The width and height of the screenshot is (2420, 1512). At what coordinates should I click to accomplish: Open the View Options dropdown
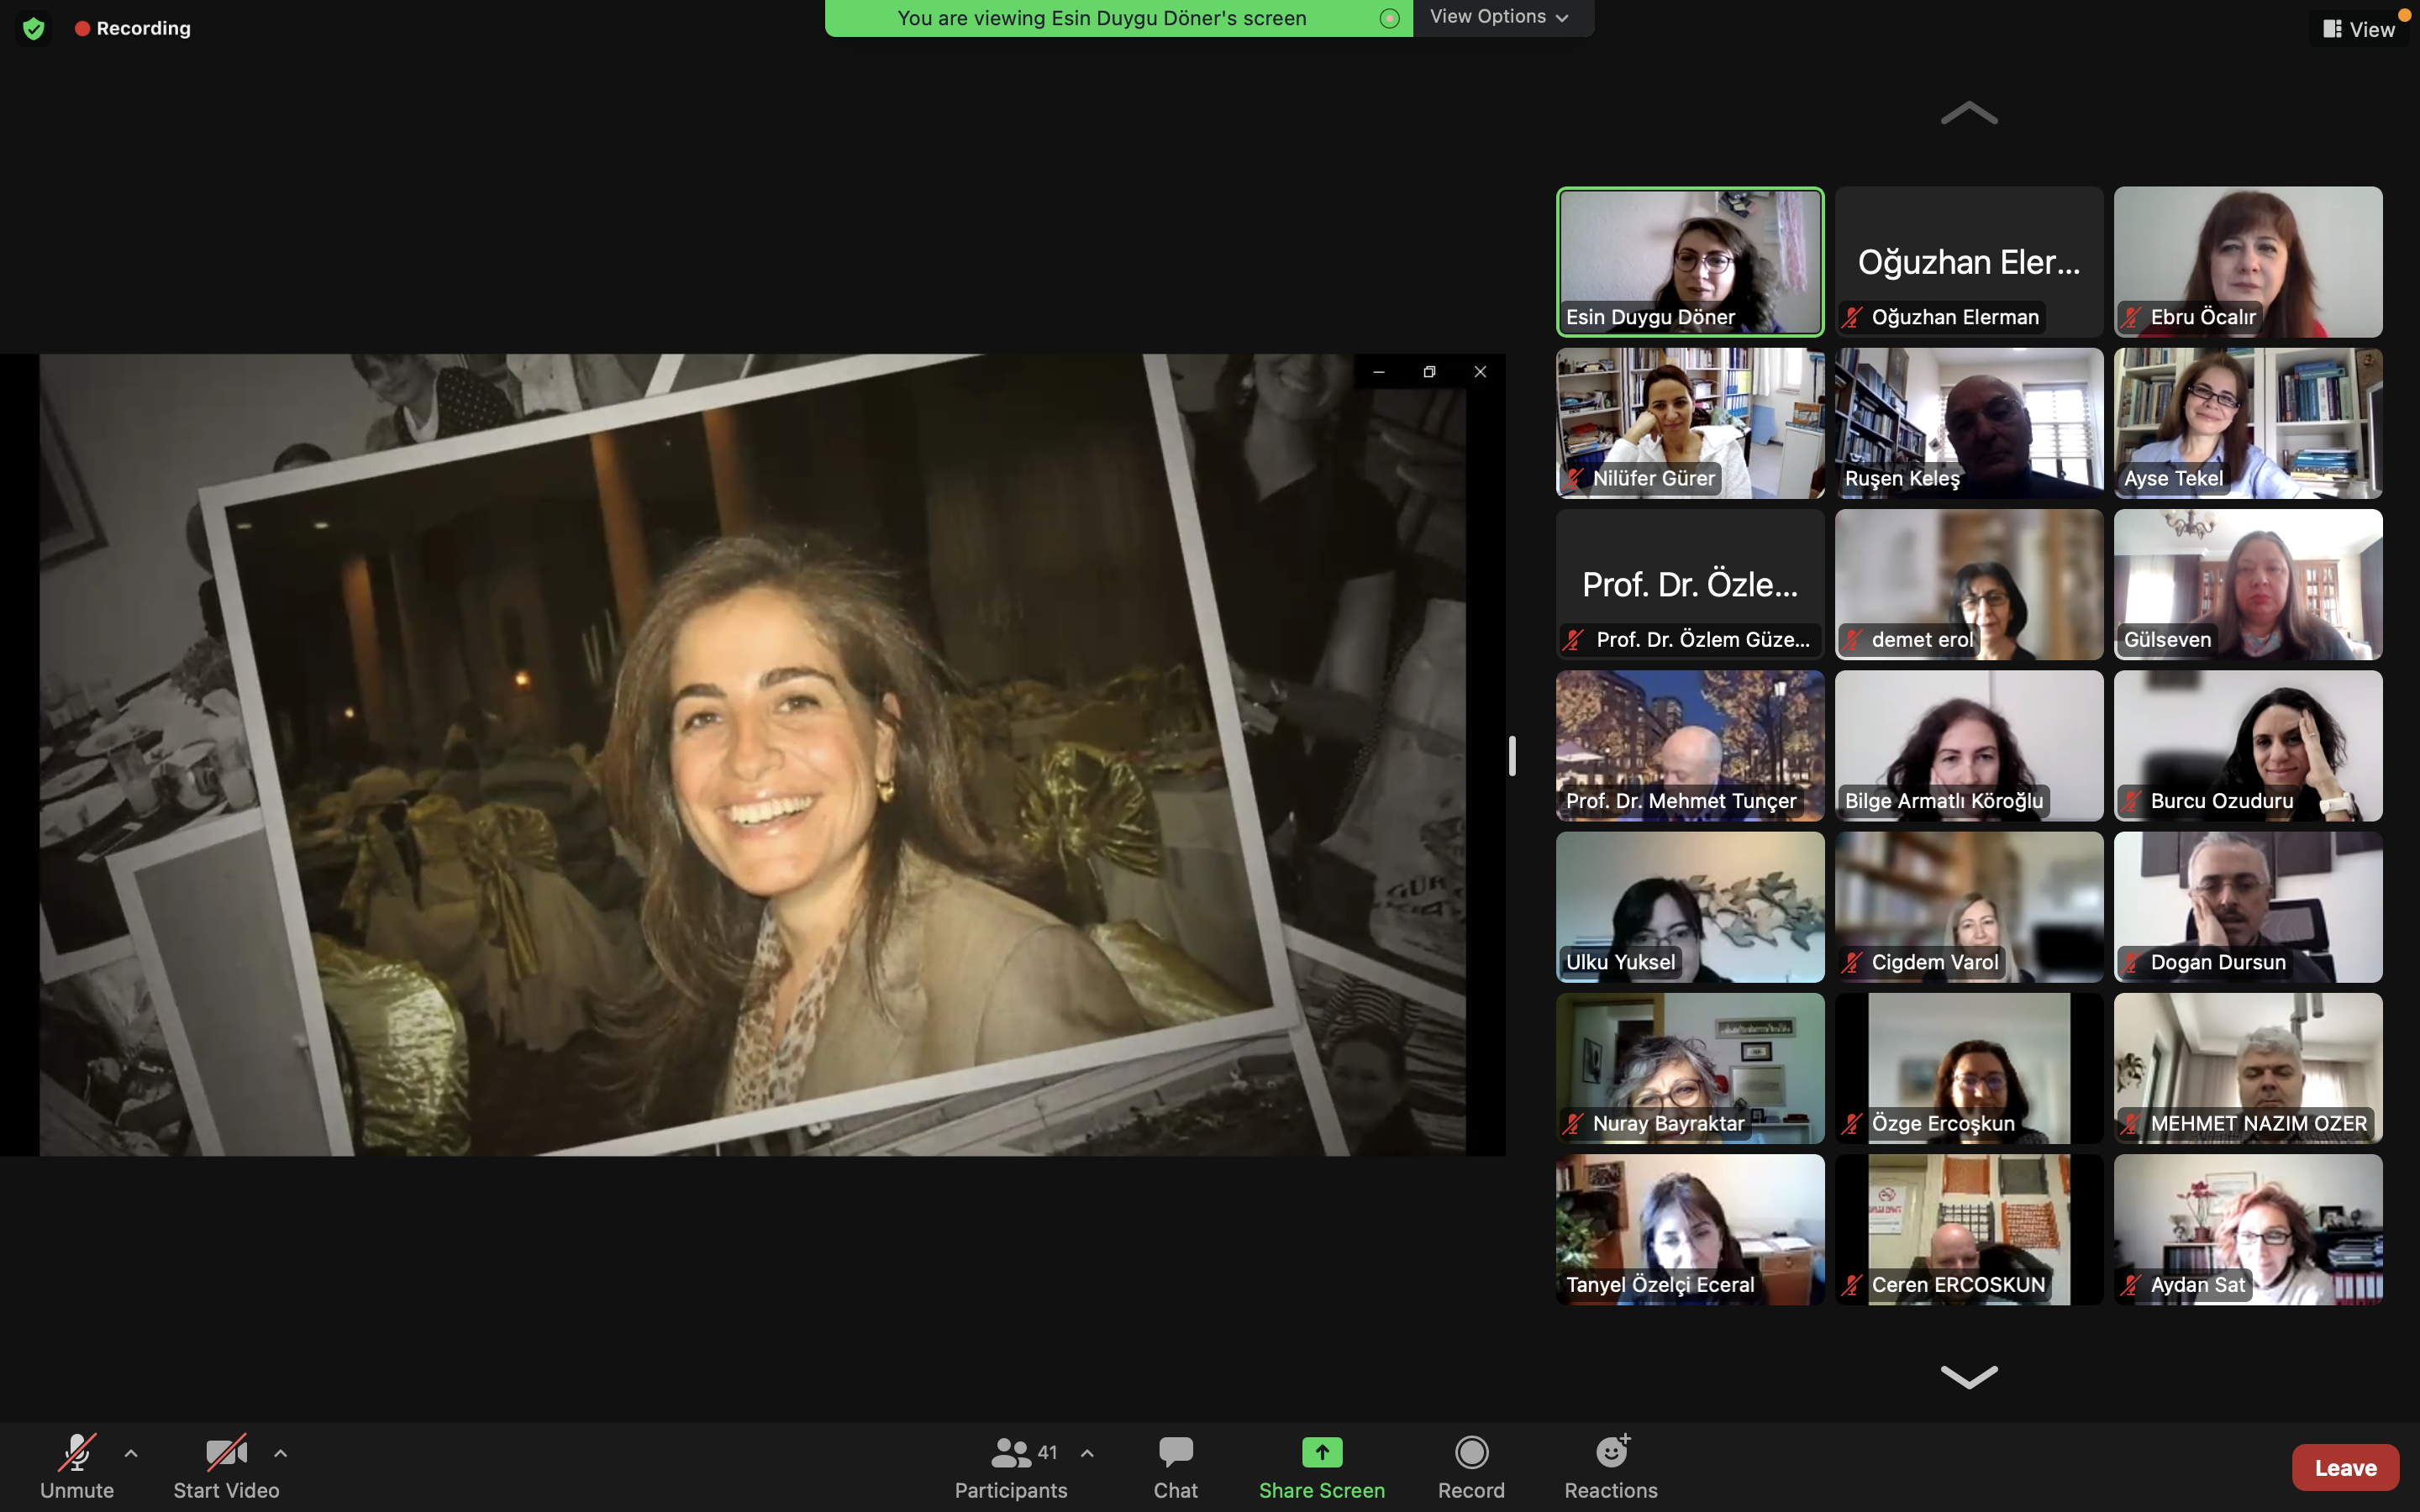point(1500,17)
